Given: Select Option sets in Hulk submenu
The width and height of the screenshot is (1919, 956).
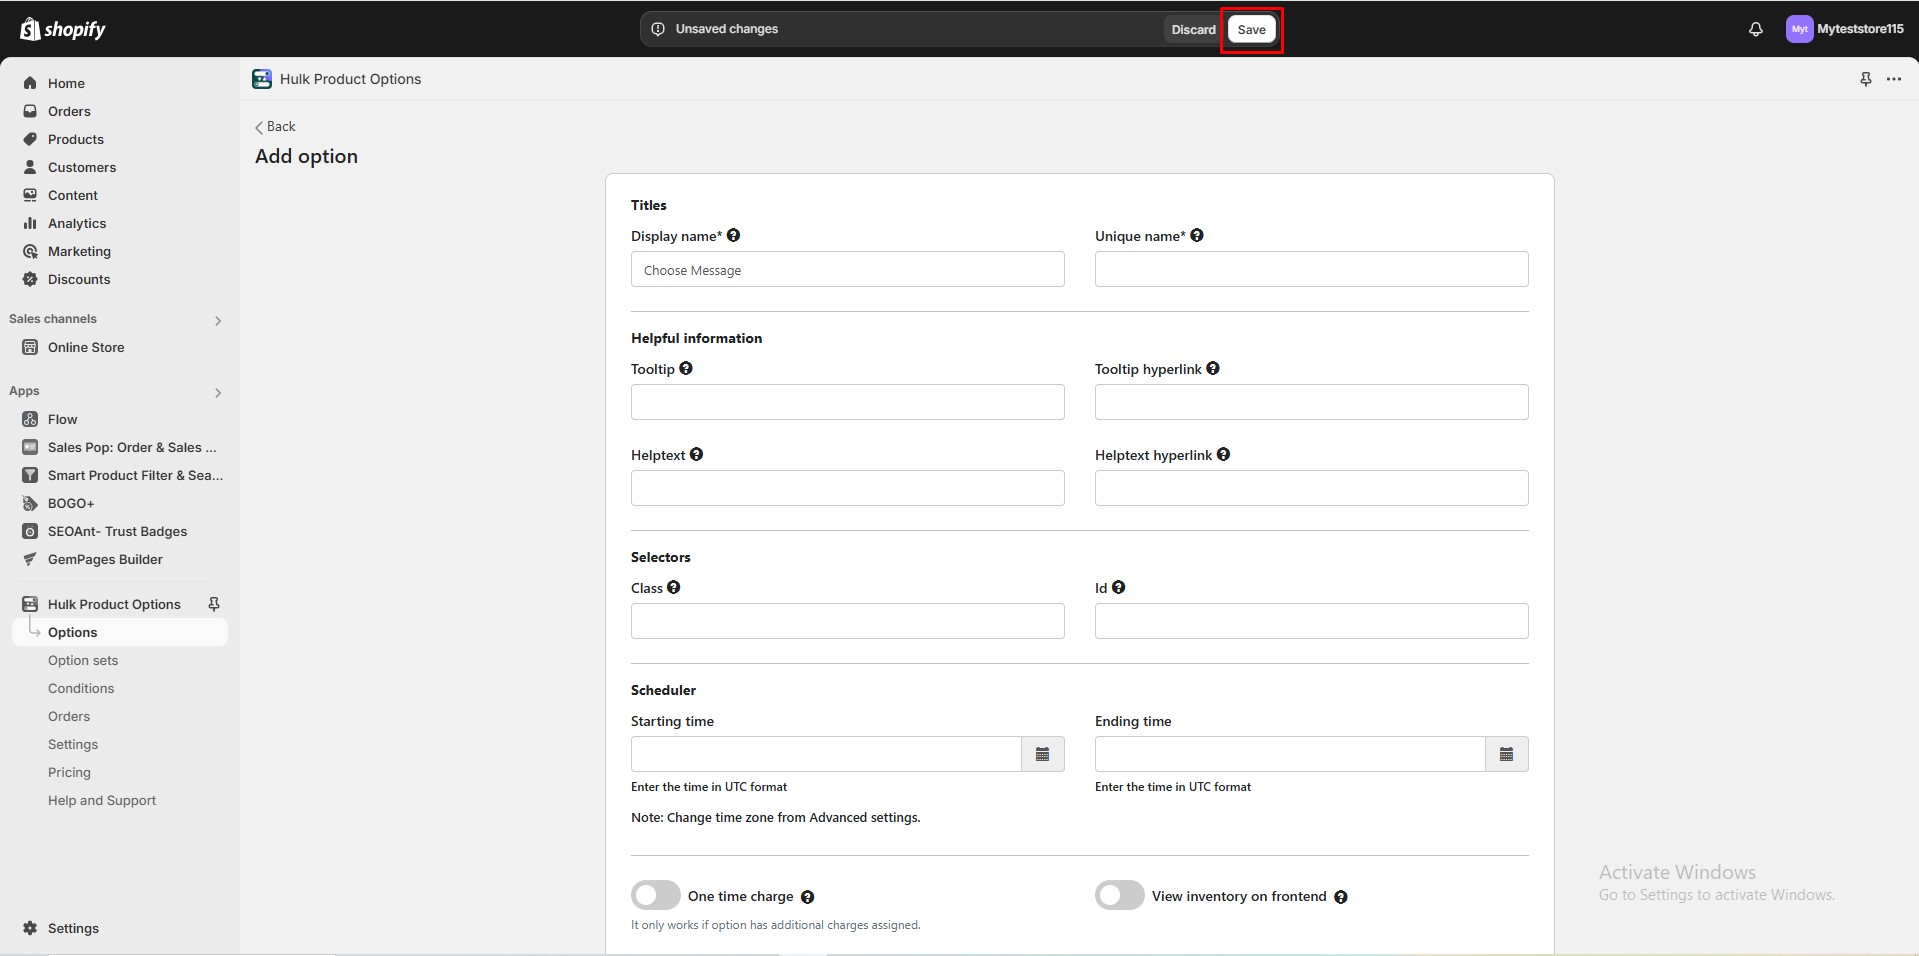Looking at the screenshot, I should tap(84, 660).
